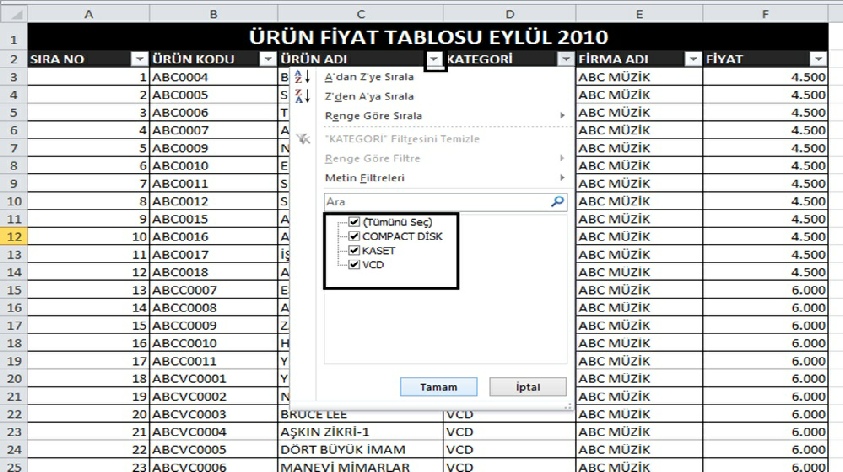Open the ÜRÜN KODU filter dropdown
Viewport: 843px width, 472px height.
(x=267, y=60)
